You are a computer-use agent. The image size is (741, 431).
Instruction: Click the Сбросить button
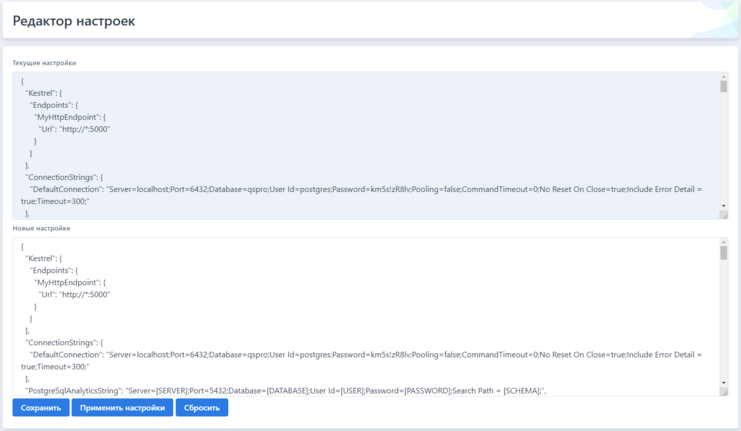click(x=202, y=408)
